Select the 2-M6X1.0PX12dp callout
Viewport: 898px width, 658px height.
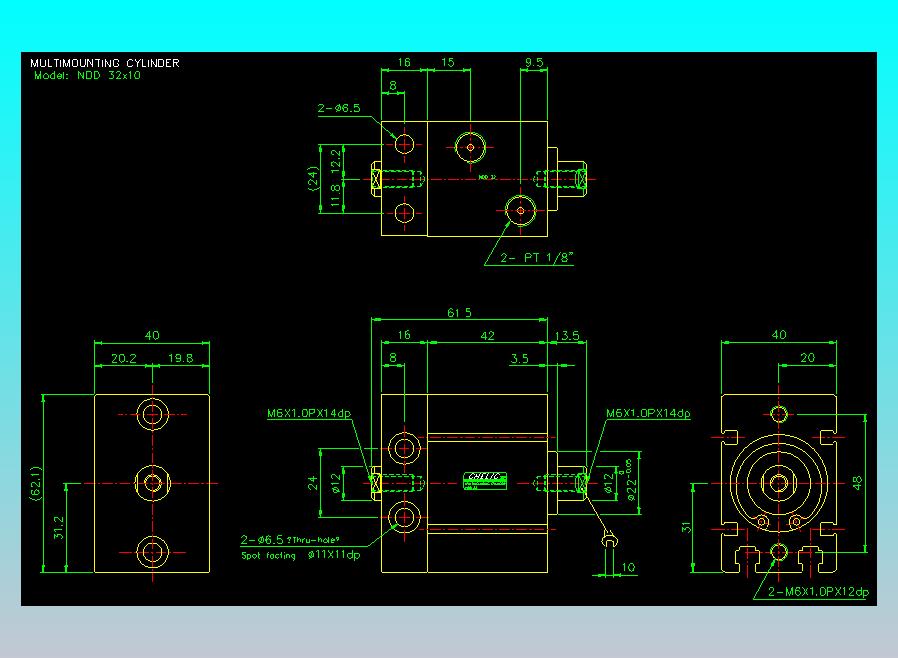818,592
